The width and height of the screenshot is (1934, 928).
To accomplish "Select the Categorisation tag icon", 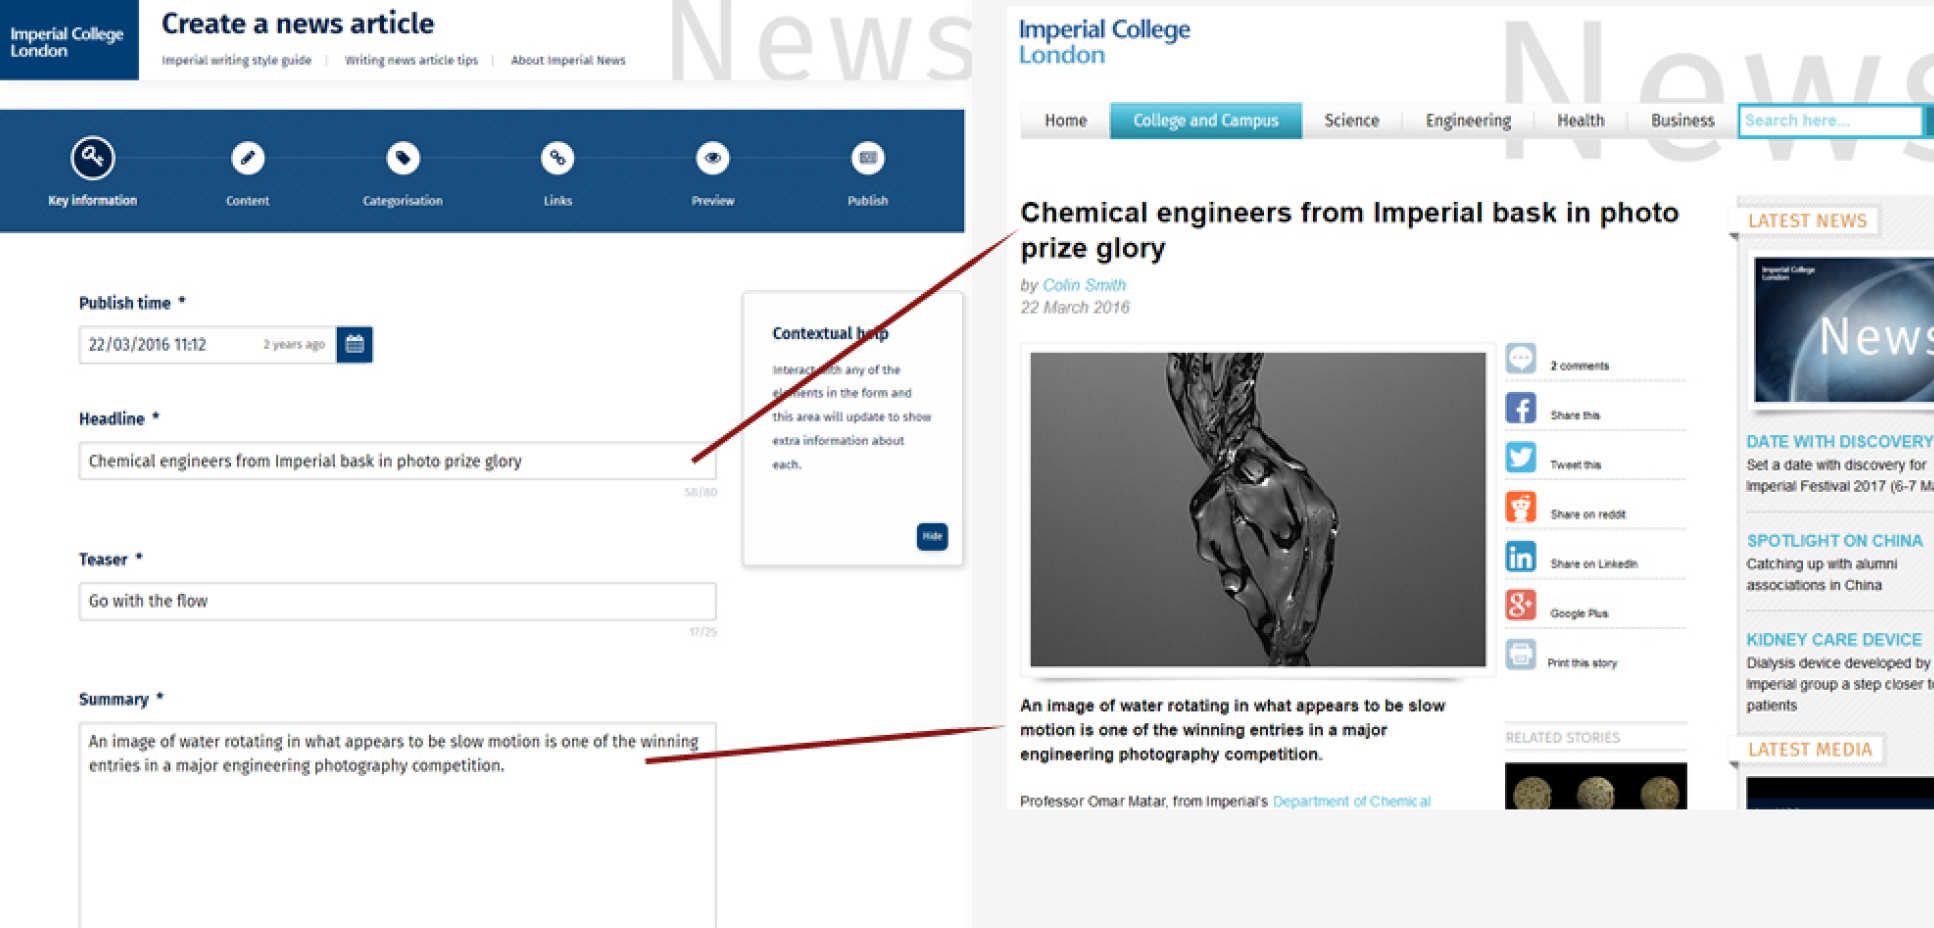I will [x=402, y=157].
